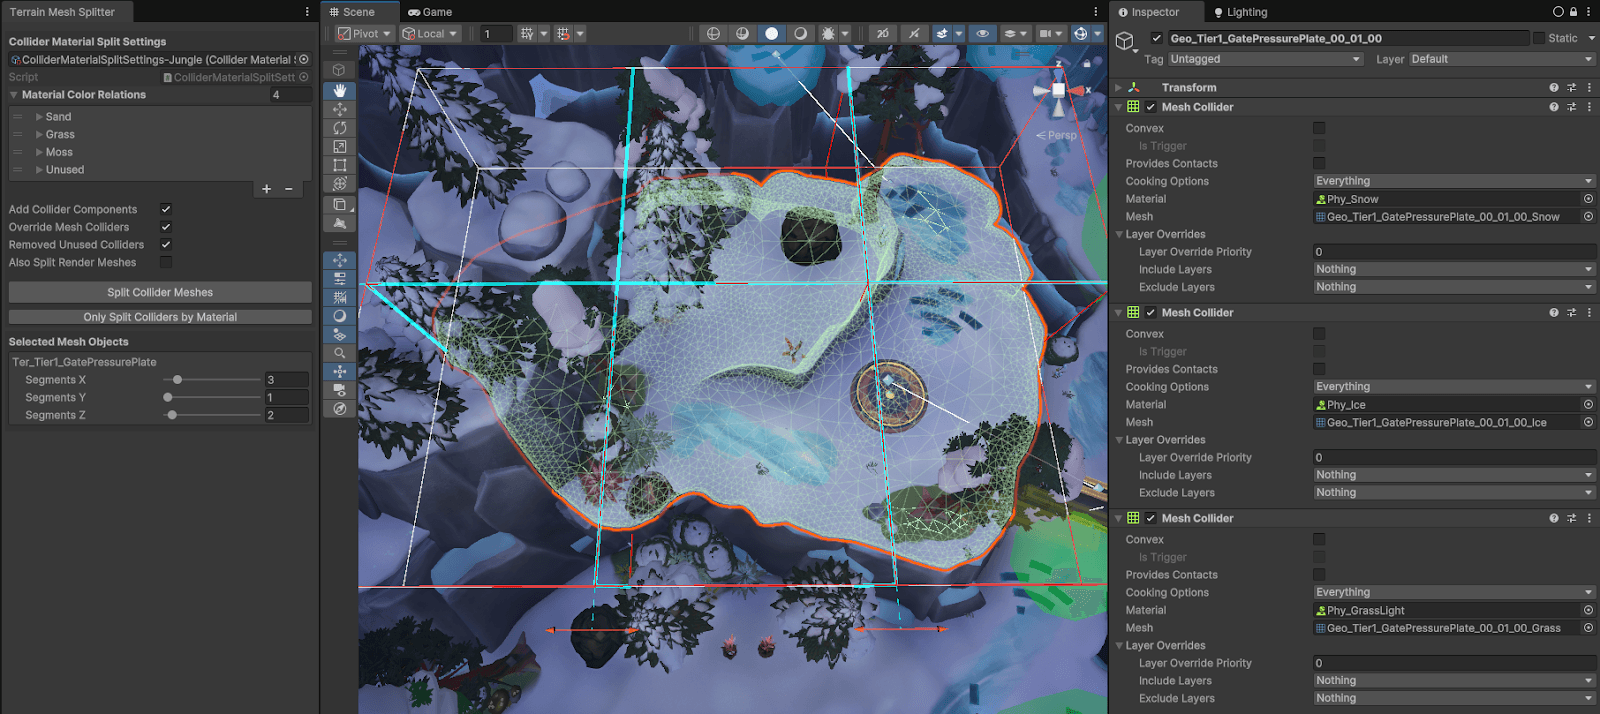Click the Segments X slider
Screen dimensions: 1600x714
click(212, 380)
